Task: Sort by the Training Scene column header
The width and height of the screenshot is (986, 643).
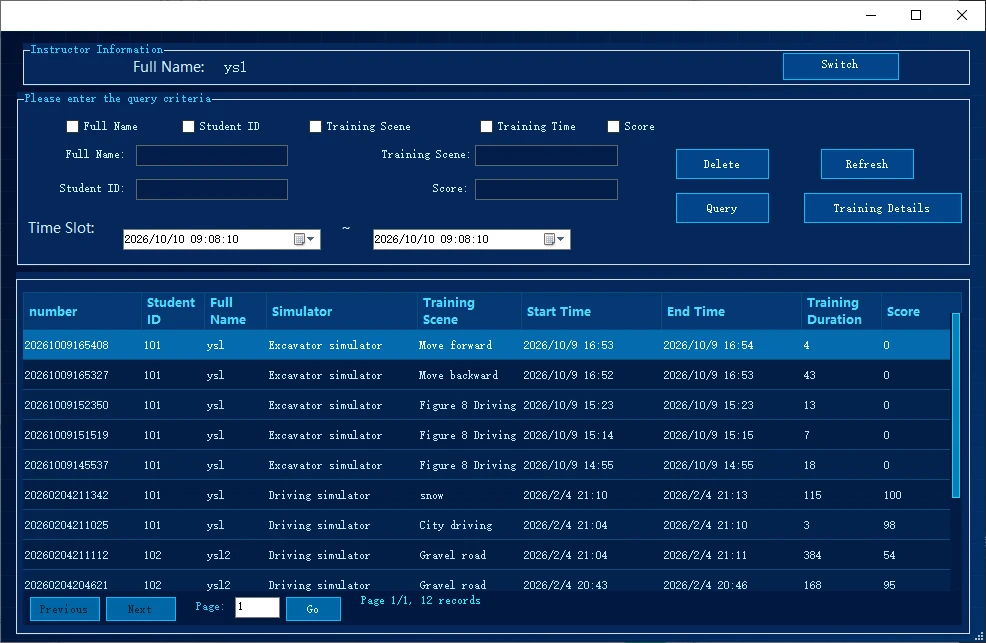Action: pyautogui.click(x=469, y=311)
